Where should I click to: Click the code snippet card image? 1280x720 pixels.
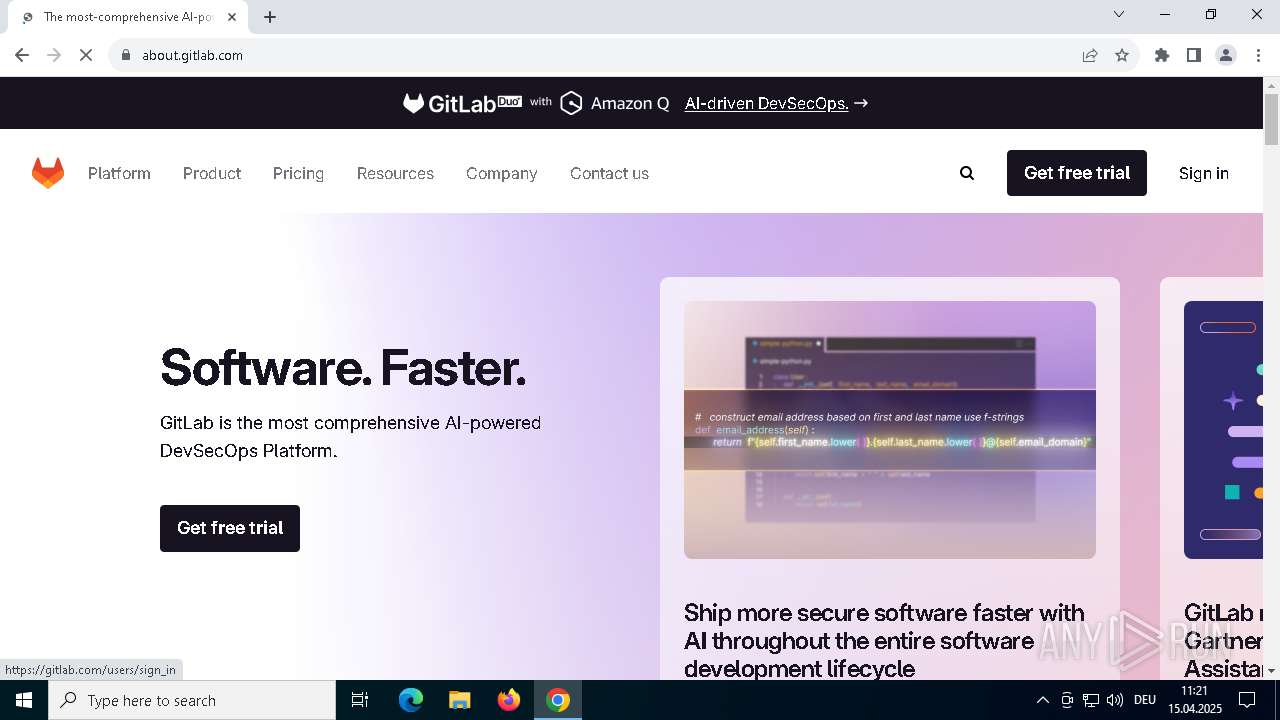coord(890,430)
